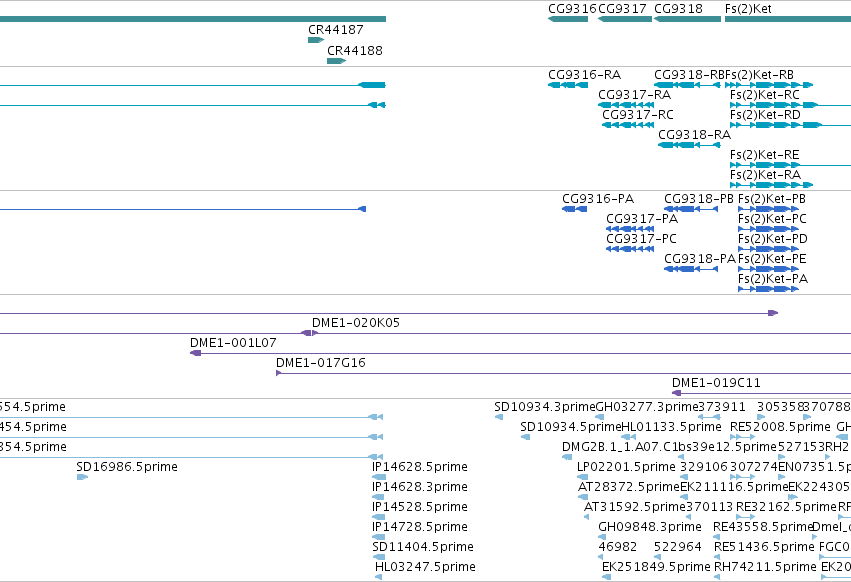
Task: Click the DME1-001L07 BAC clone
Action: click(520, 353)
